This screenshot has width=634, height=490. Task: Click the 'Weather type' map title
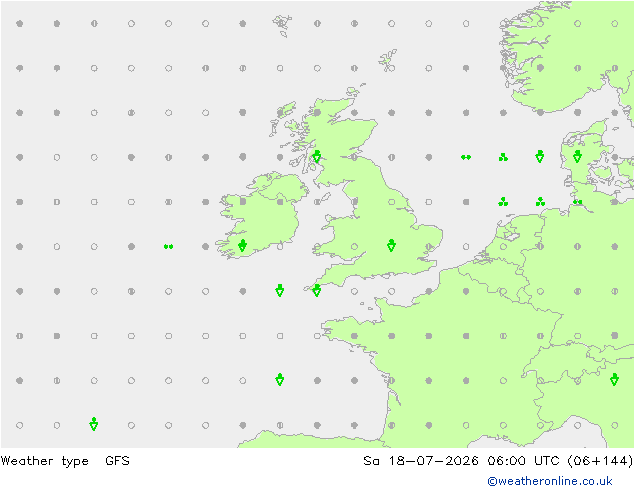[x=44, y=461]
